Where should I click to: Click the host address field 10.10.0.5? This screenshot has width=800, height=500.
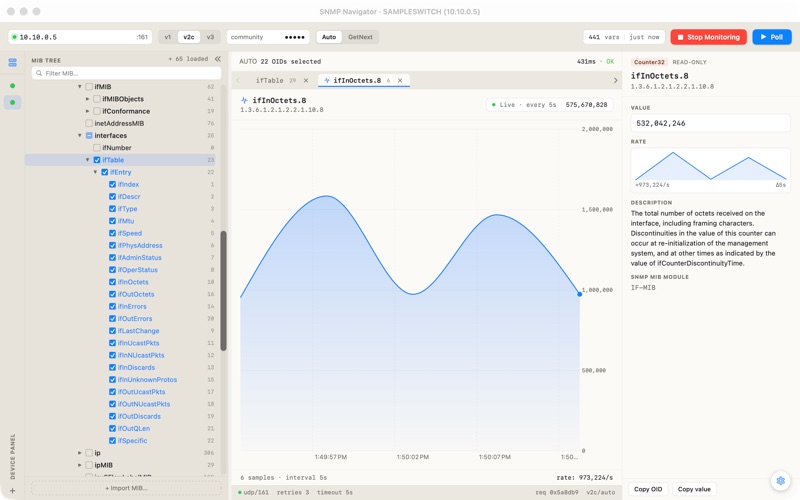[x=80, y=37]
